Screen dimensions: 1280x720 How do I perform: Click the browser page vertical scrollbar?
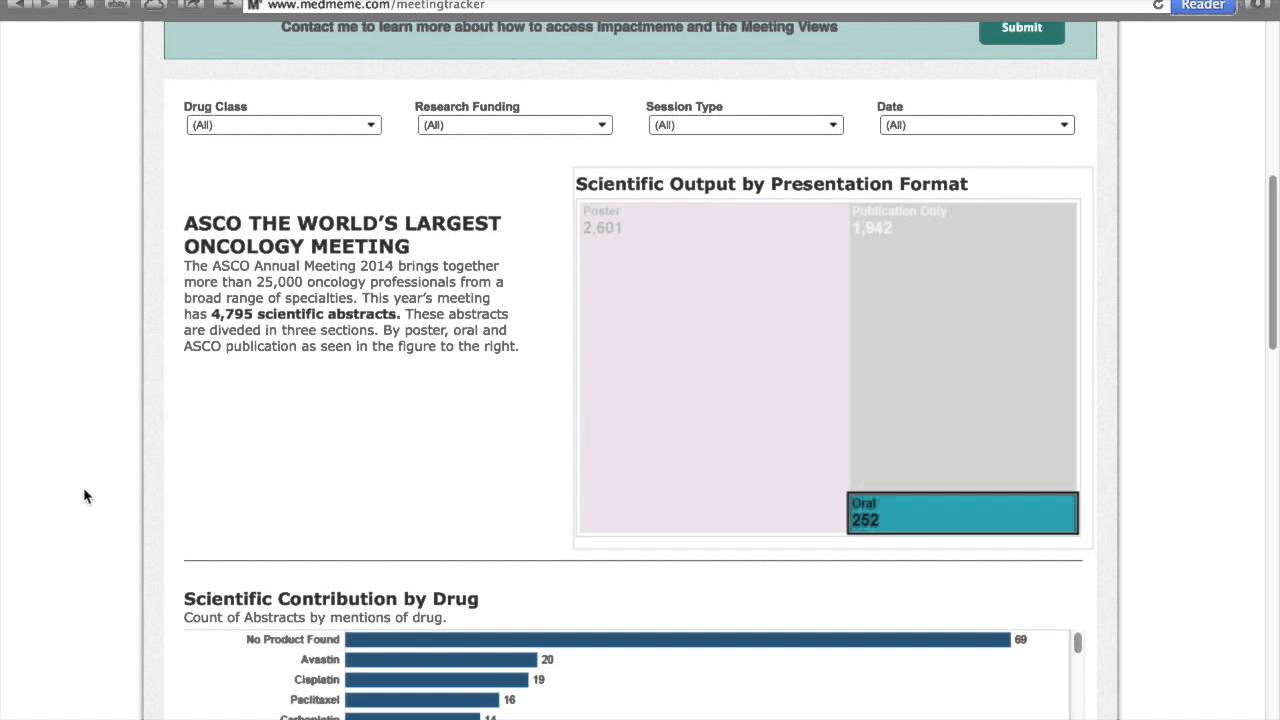click(1273, 263)
